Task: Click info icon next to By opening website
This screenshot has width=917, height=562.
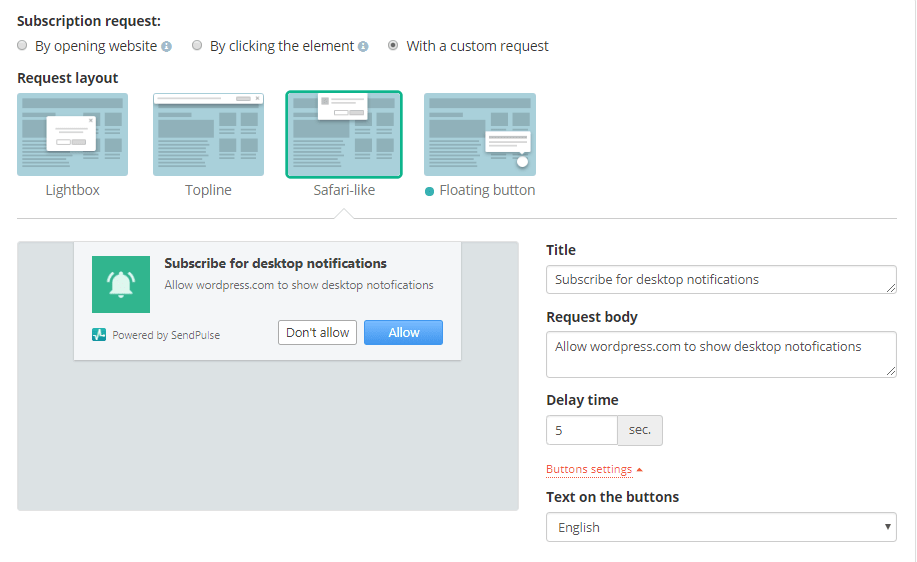Action: click(x=167, y=47)
